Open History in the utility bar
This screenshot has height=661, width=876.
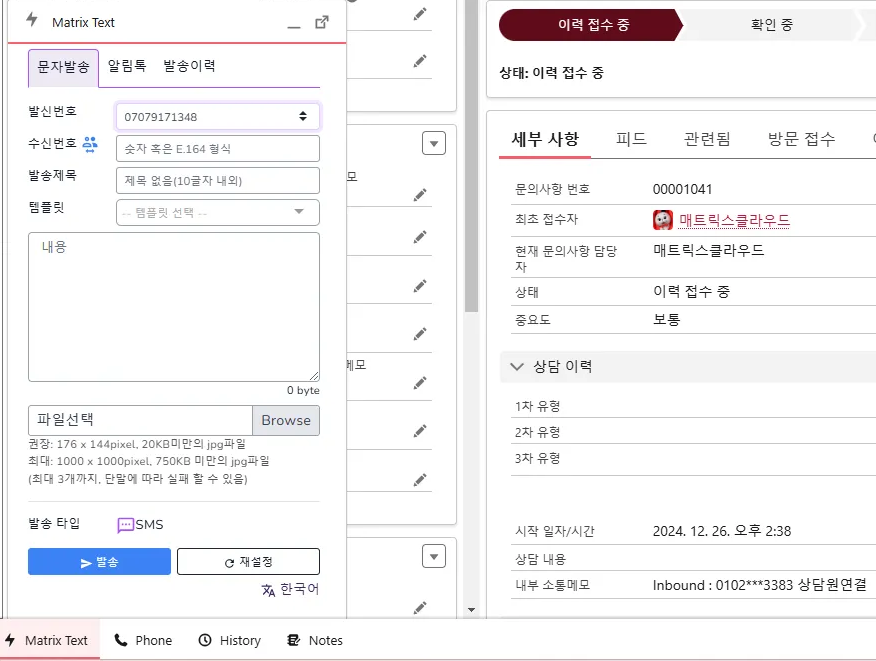pyautogui.click(x=229, y=640)
